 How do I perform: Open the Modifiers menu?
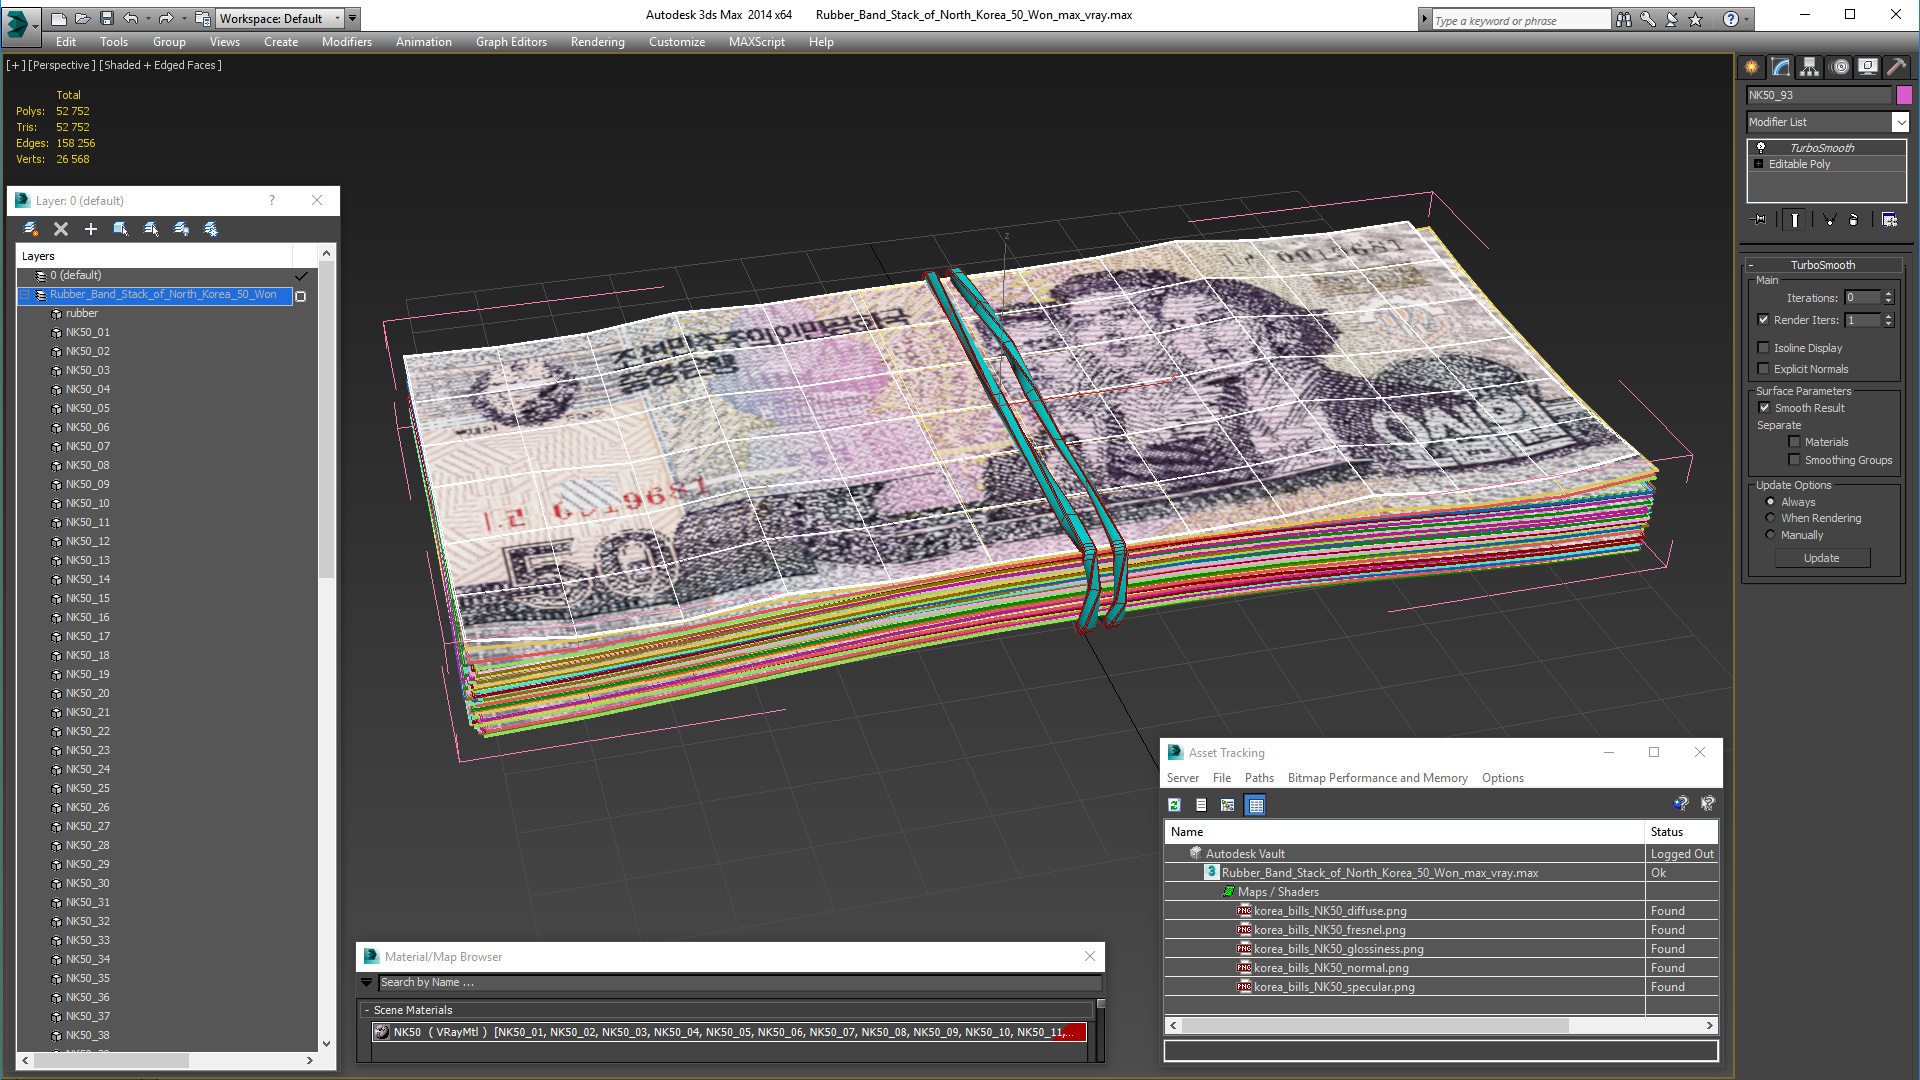(x=347, y=42)
